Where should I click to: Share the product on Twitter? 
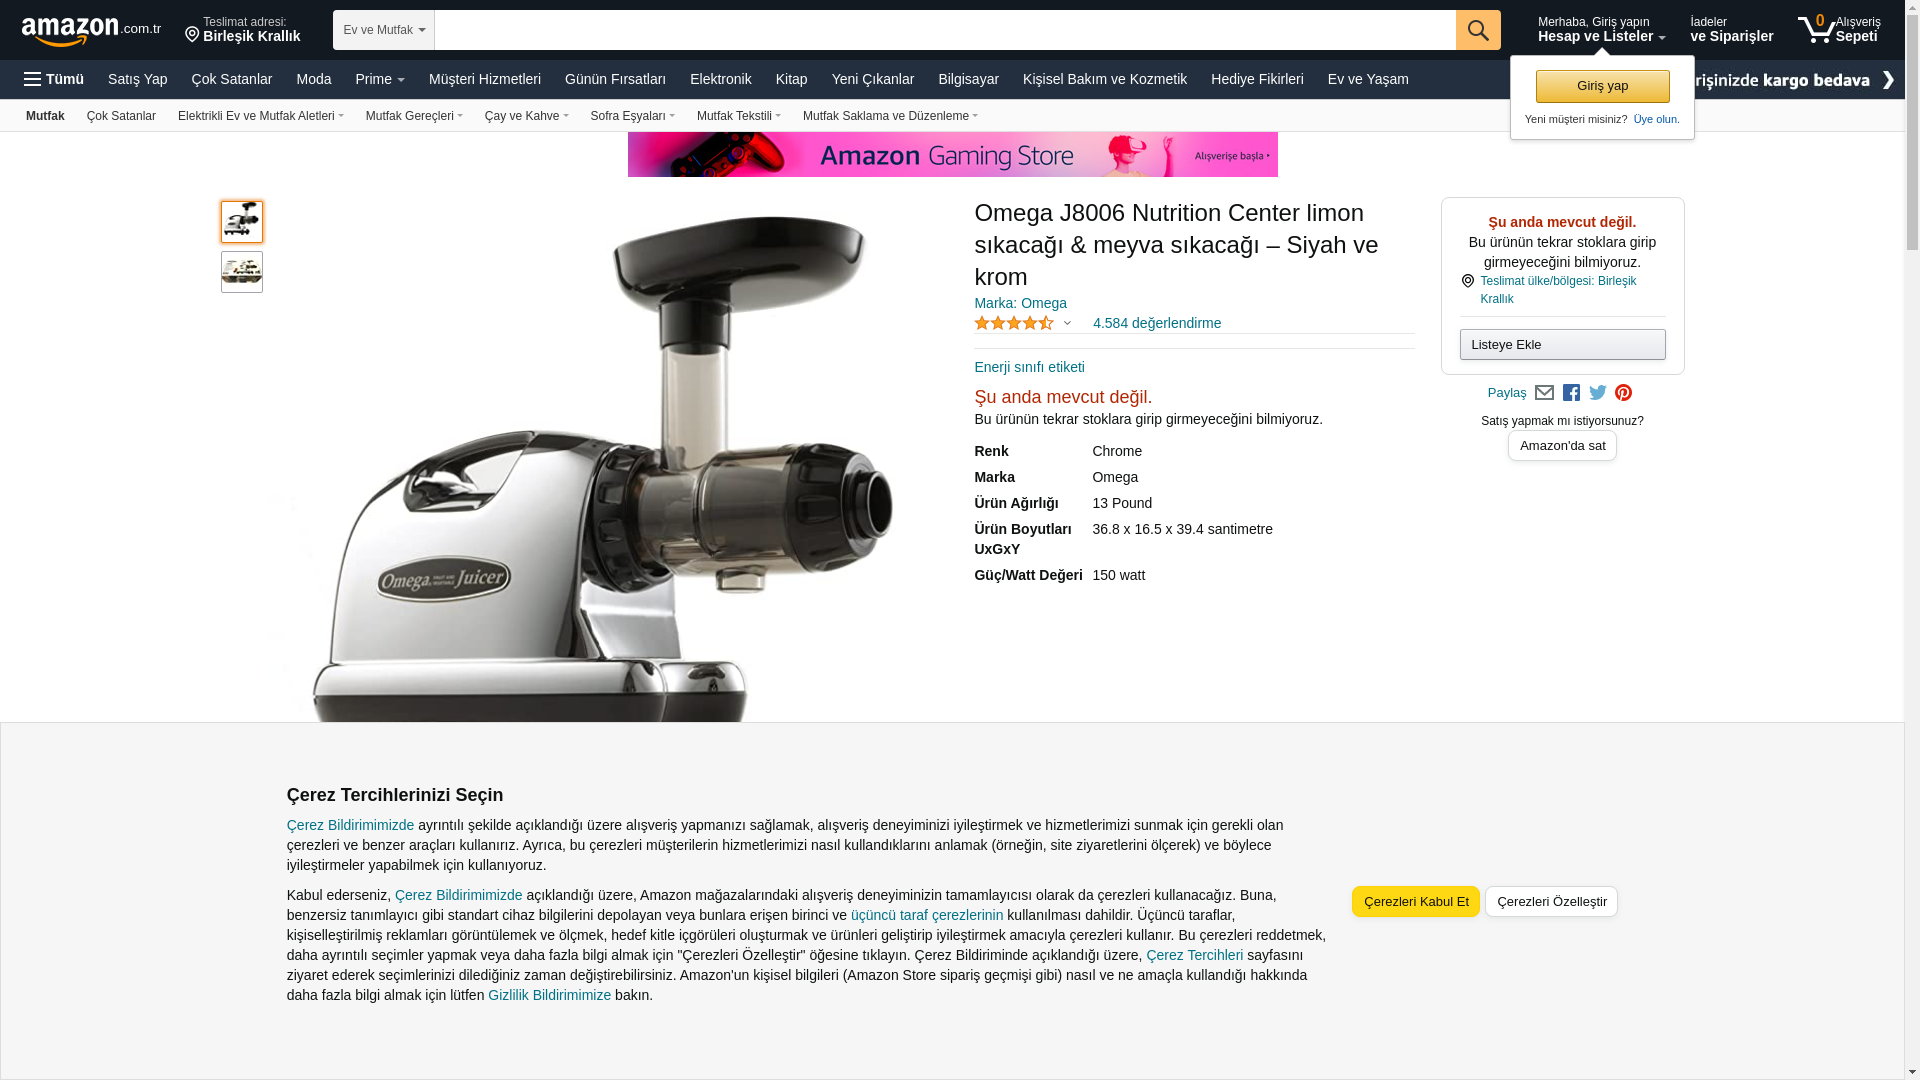[x=1598, y=393]
